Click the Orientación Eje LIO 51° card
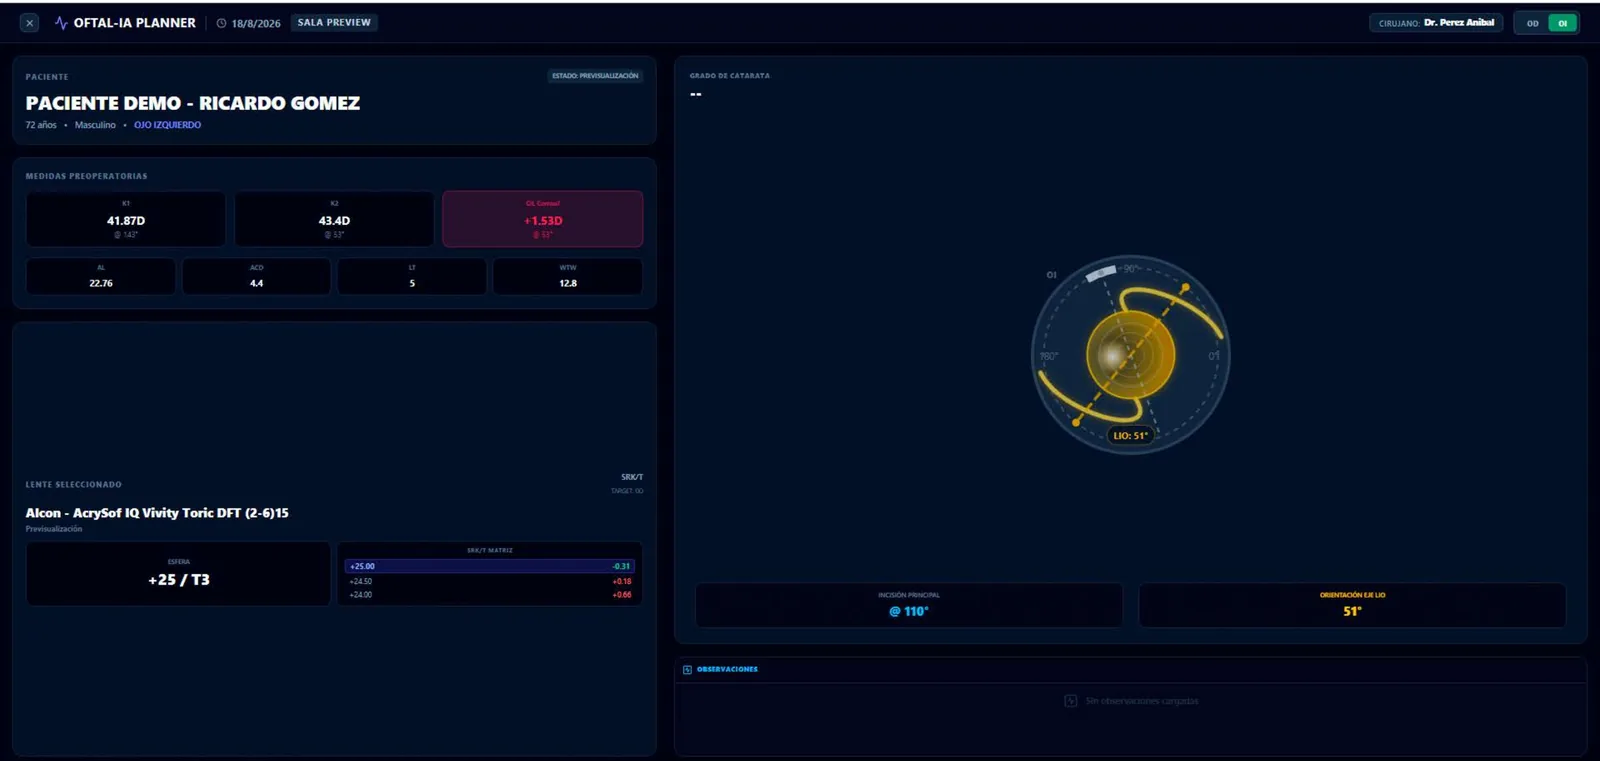The image size is (1600, 761). (x=1352, y=605)
